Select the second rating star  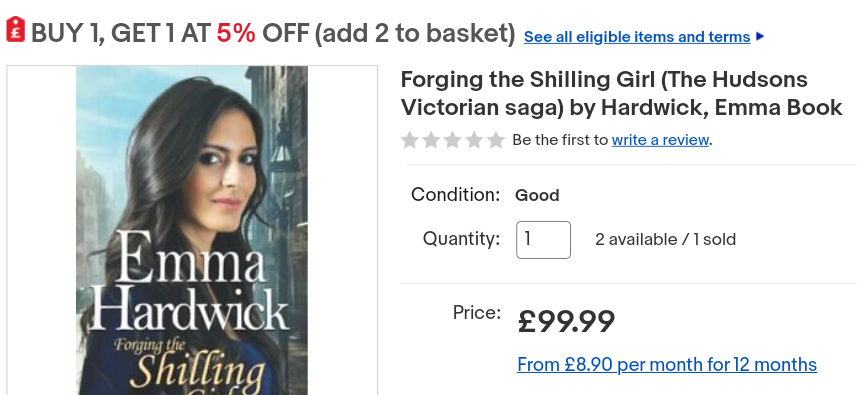tap(431, 140)
